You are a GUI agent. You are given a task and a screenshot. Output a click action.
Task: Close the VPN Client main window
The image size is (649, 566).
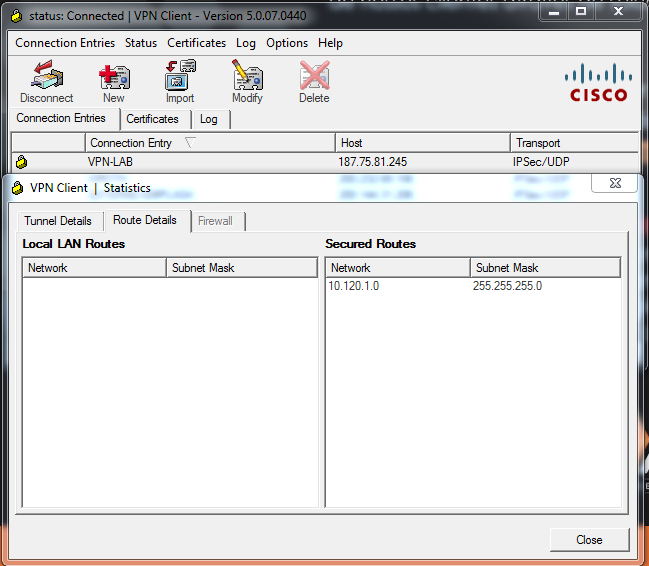click(618, 12)
